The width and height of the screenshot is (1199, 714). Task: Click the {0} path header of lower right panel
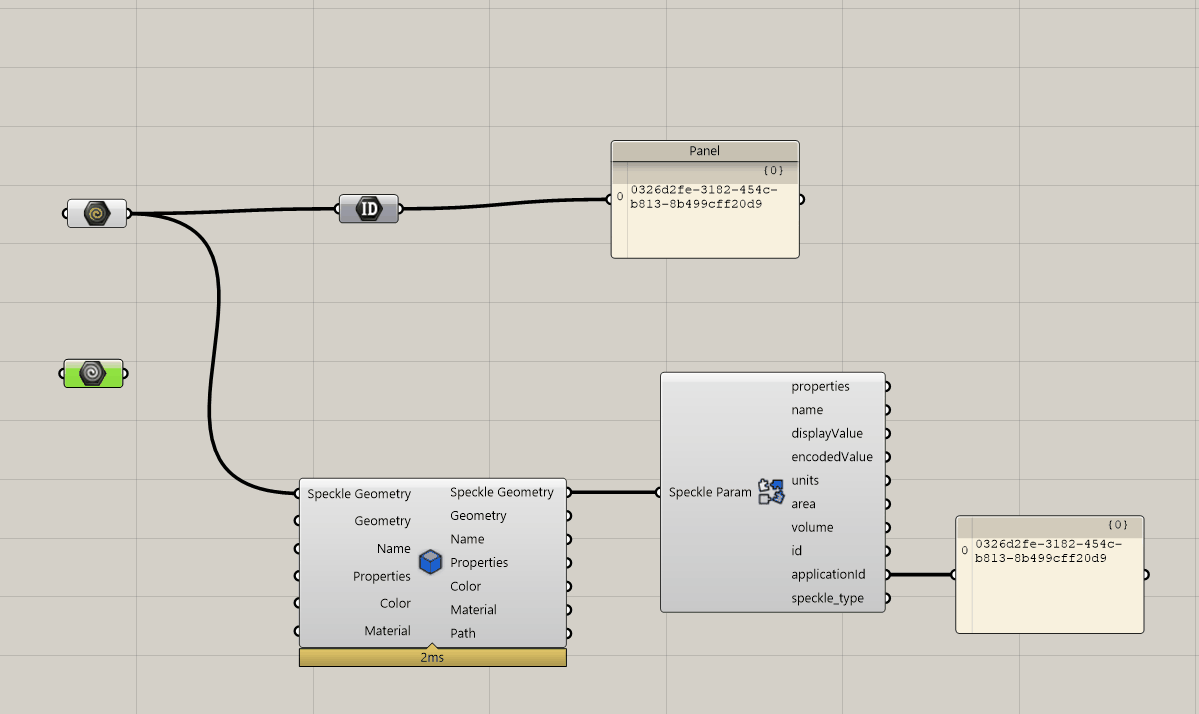click(x=1118, y=525)
